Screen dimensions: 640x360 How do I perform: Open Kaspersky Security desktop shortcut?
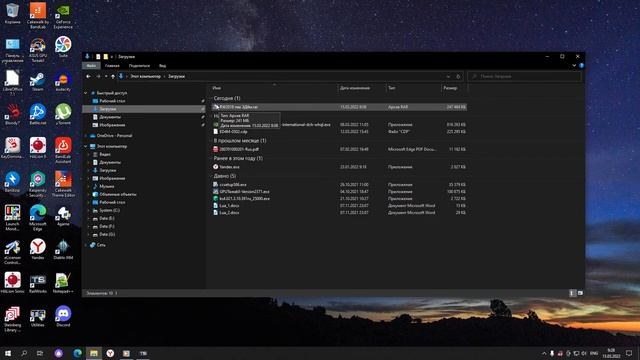[38, 184]
